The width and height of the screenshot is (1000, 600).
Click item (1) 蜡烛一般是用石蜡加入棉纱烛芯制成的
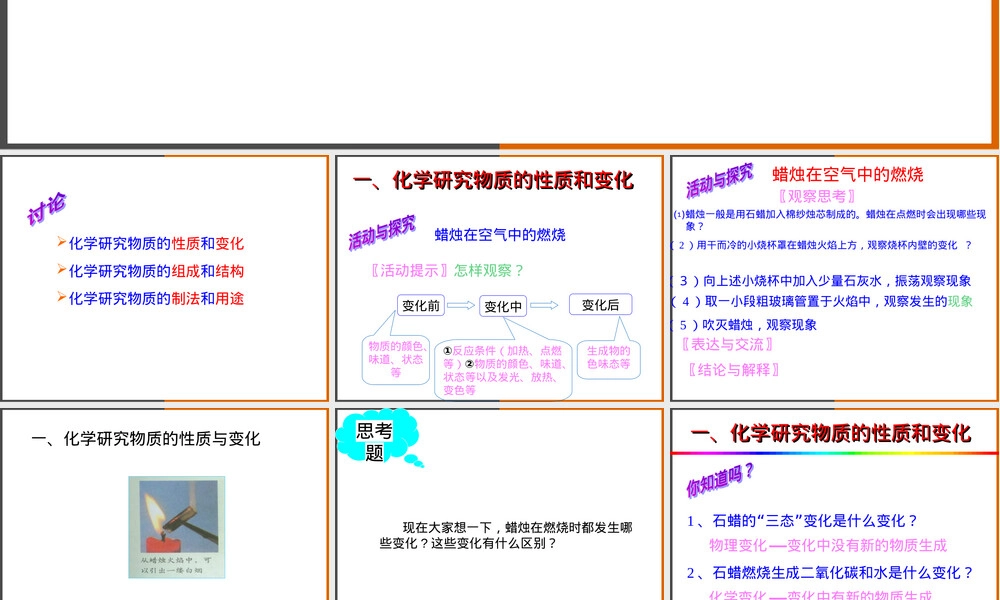(x=830, y=220)
